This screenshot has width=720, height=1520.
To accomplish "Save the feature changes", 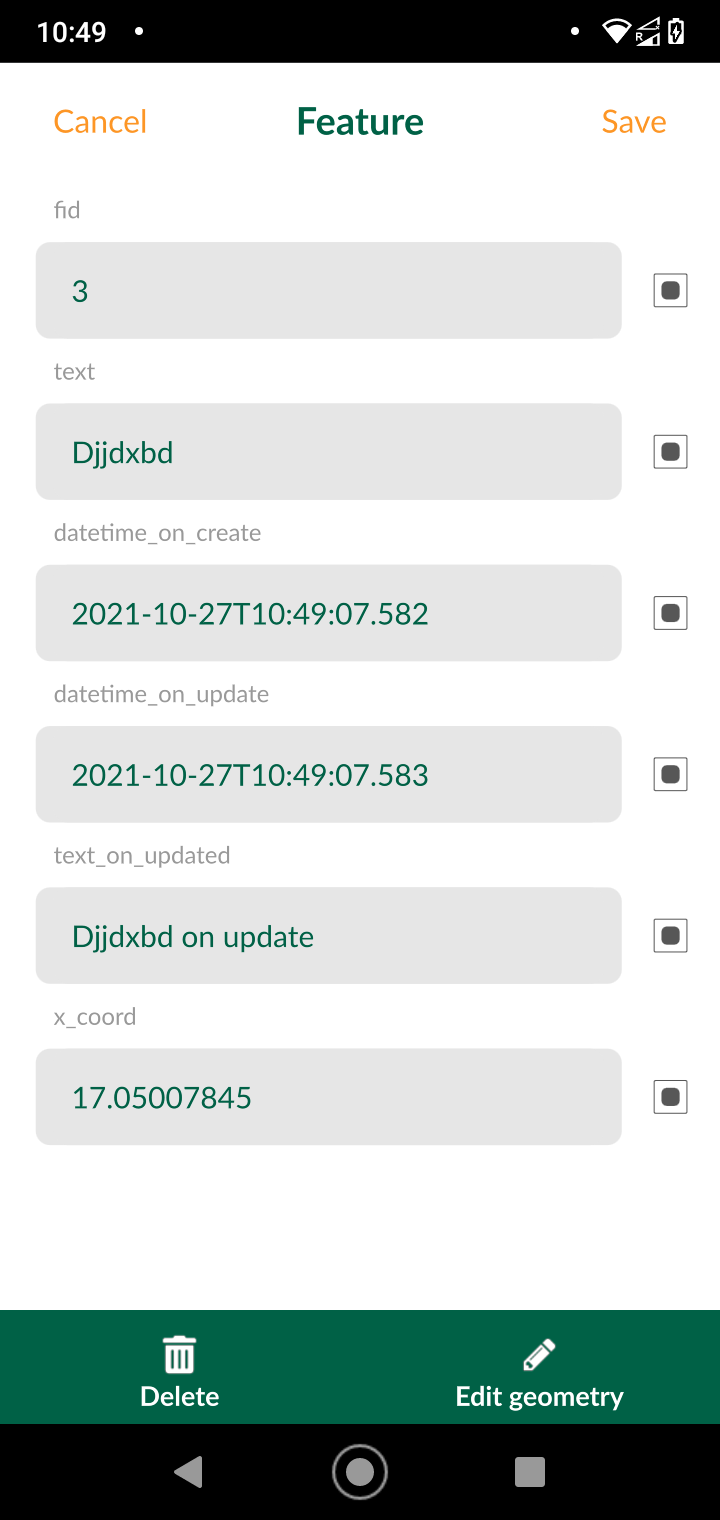I will pyautogui.click(x=634, y=122).
